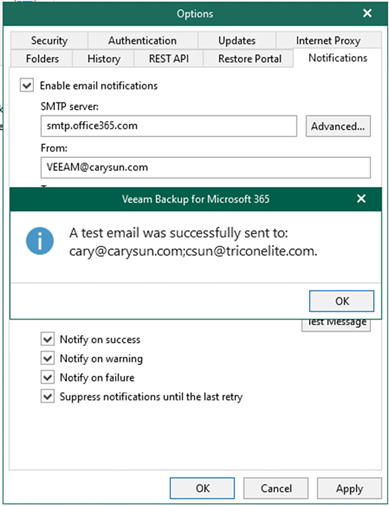Uncheck Enable email notifications

[27, 85]
